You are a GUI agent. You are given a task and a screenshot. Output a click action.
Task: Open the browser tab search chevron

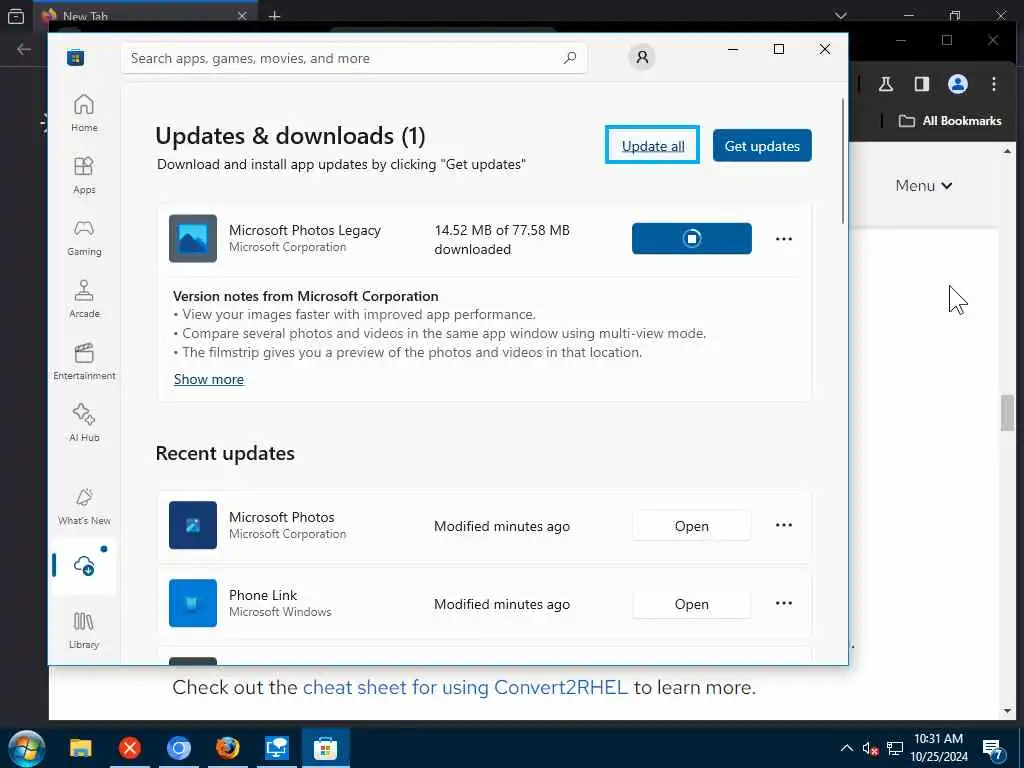840,16
